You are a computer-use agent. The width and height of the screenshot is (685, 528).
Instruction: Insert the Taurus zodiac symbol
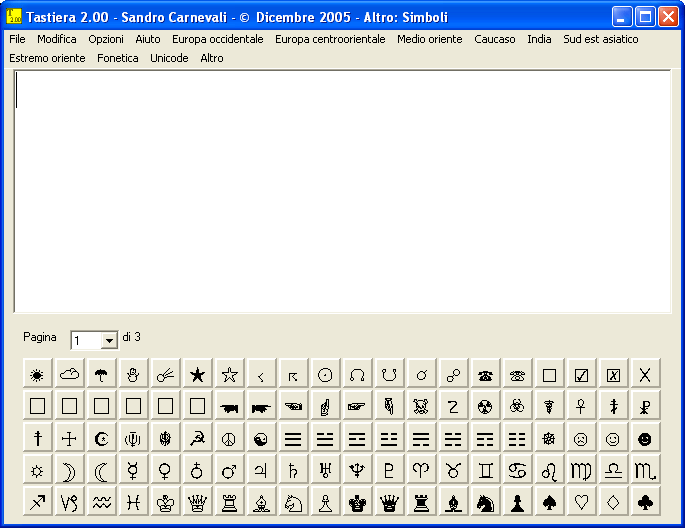453,469
